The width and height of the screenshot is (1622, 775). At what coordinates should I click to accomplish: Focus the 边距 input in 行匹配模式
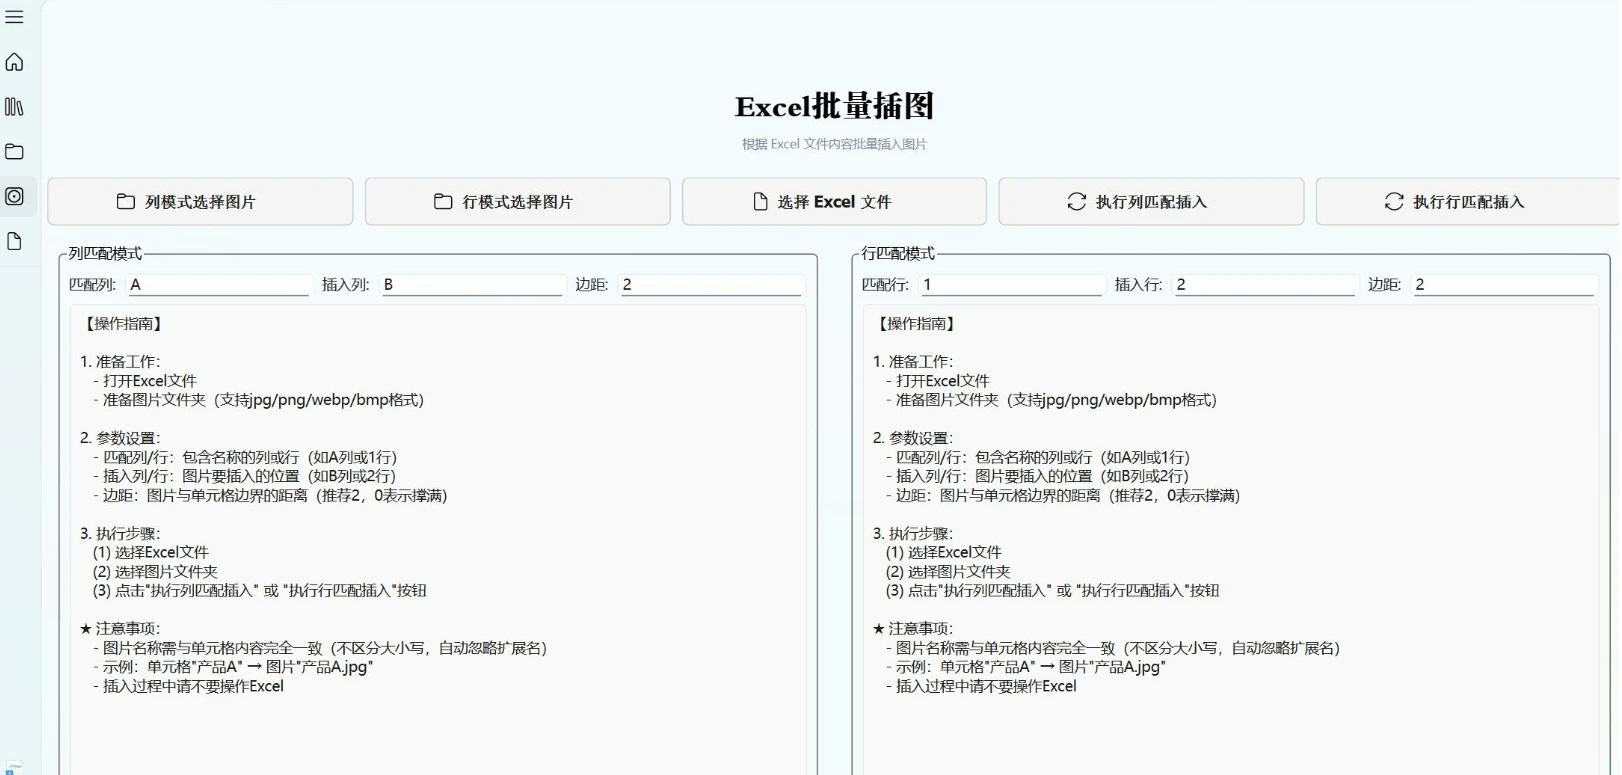1503,285
